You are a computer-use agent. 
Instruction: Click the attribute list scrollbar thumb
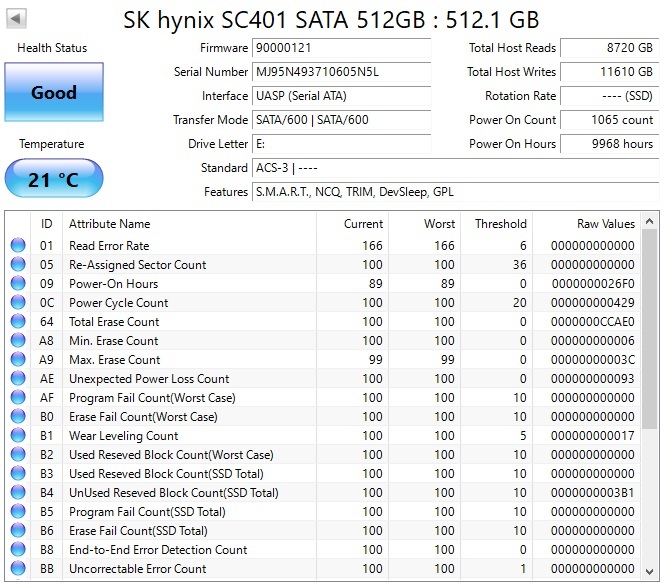coord(649,329)
